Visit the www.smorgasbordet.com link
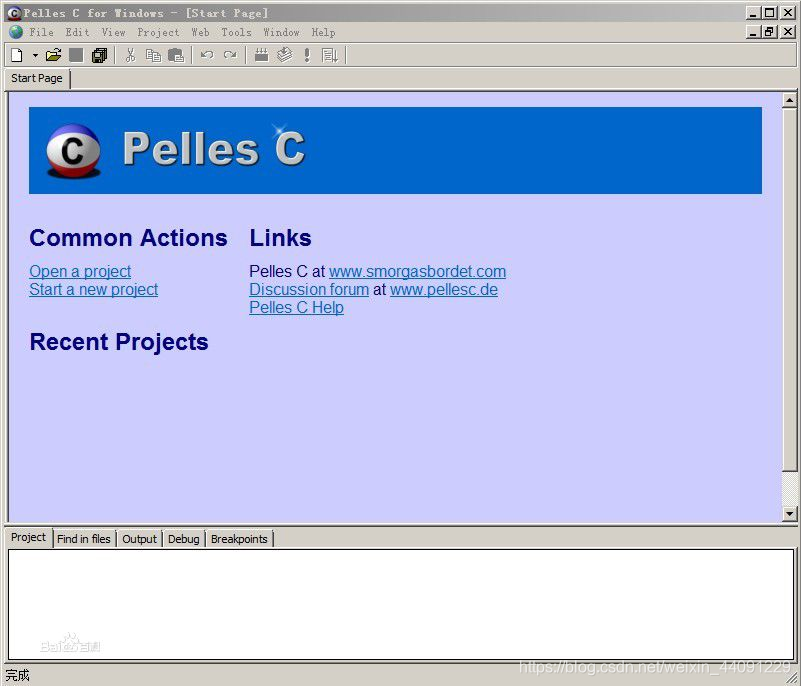Screen dimensions: 801x686 417,271
